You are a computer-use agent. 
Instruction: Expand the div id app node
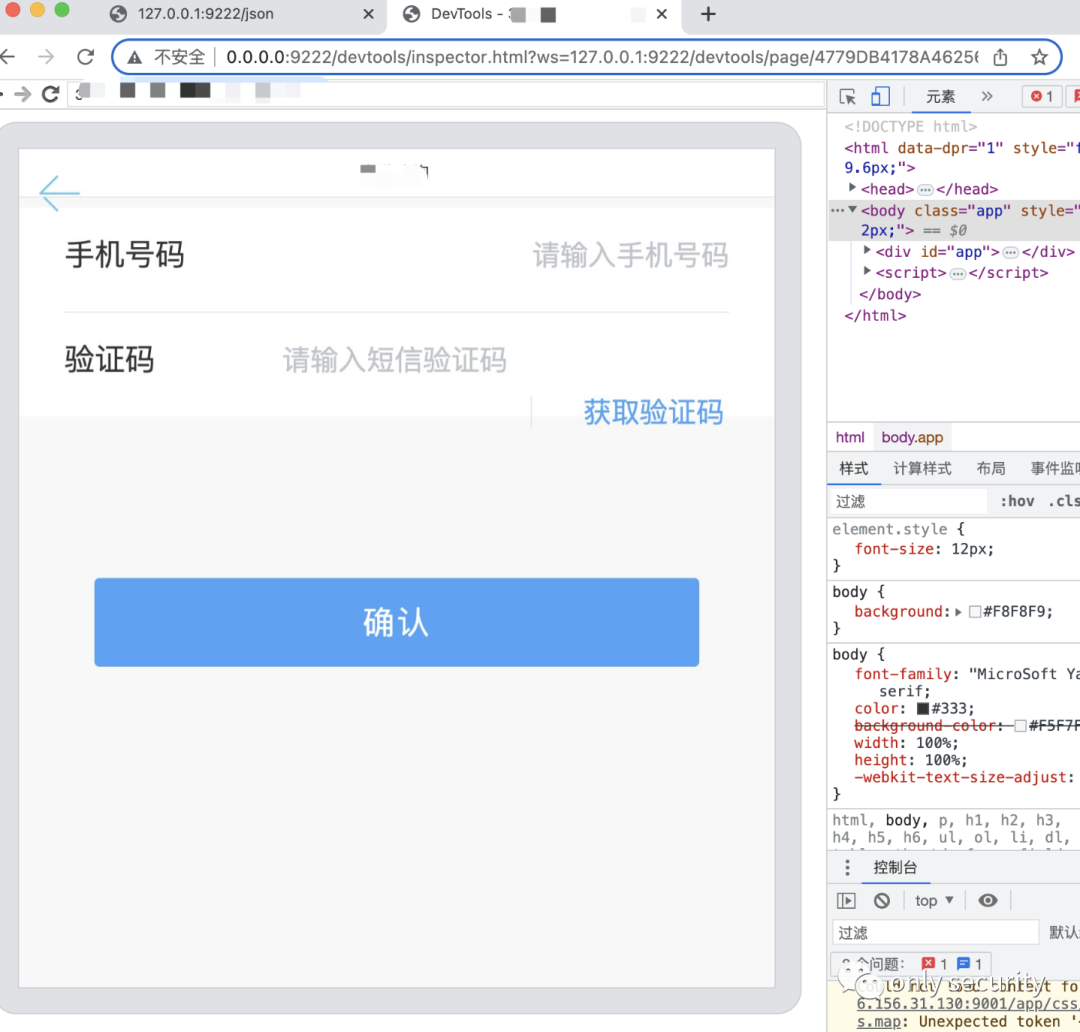[x=867, y=250]
